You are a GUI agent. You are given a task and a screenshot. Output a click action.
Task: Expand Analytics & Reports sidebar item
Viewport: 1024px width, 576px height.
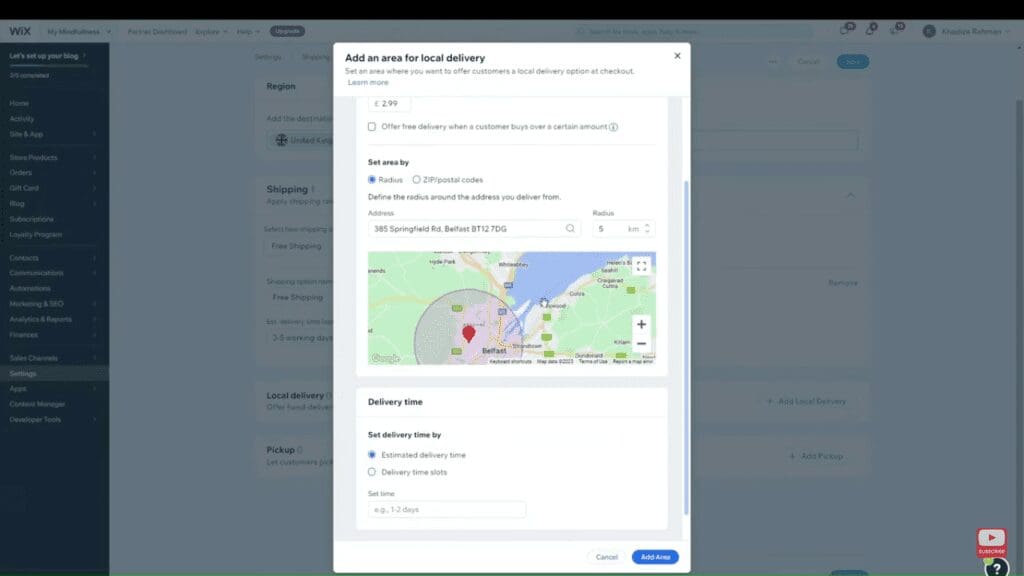click(x=52, y=319)
